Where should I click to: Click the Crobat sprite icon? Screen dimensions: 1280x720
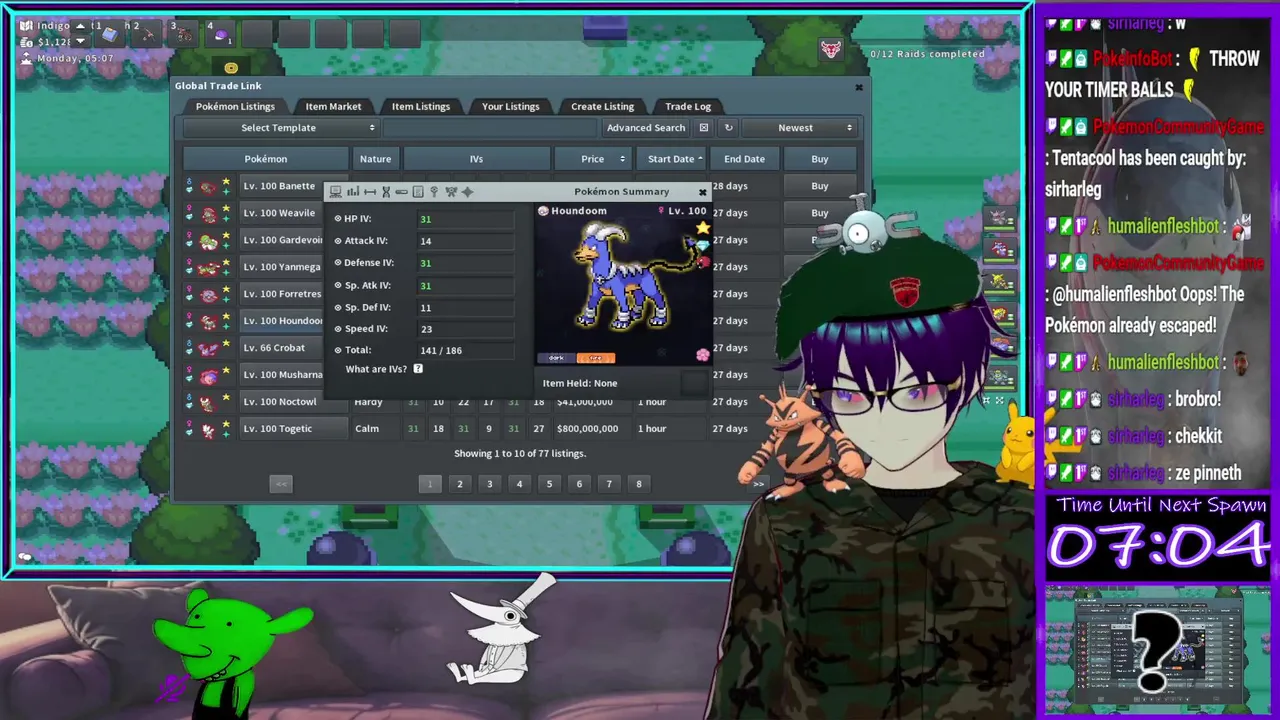(x=208, y=349)
